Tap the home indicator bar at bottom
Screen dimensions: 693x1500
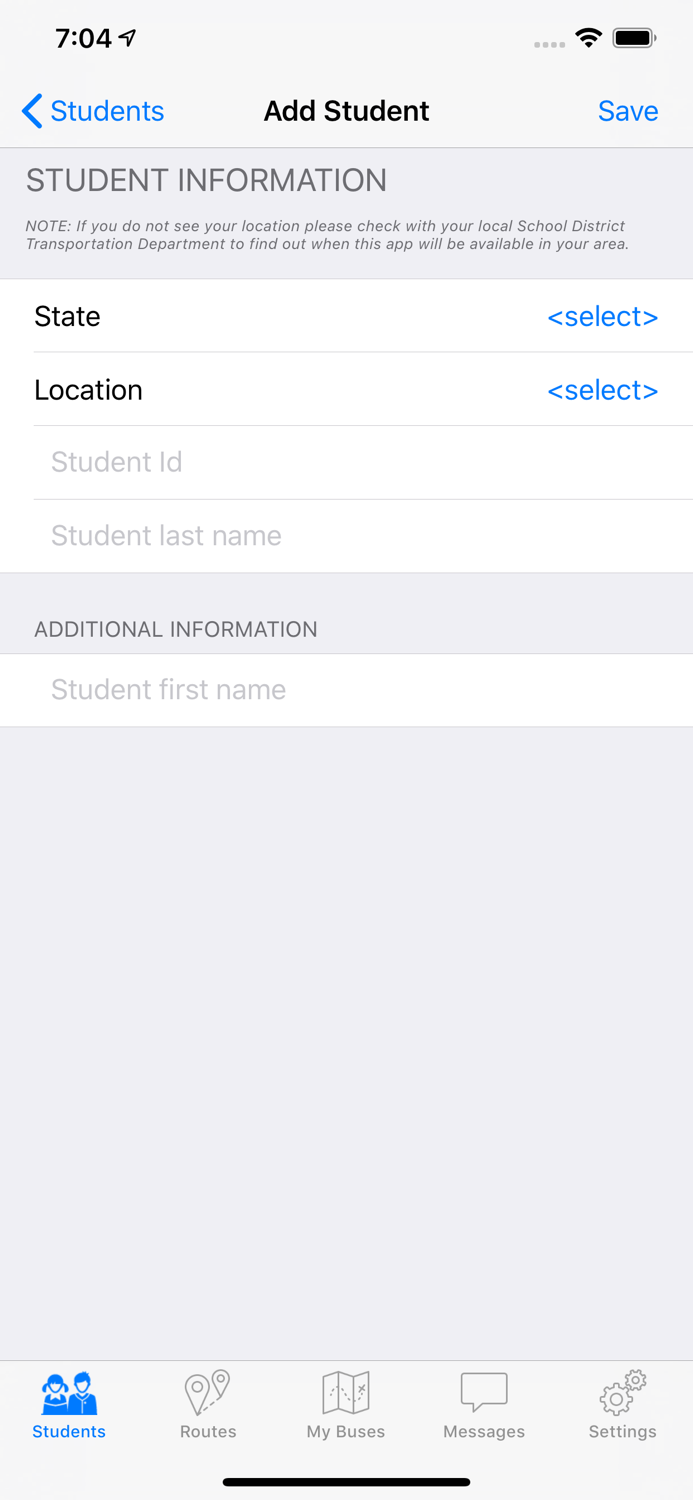(x=346, y=1482)
